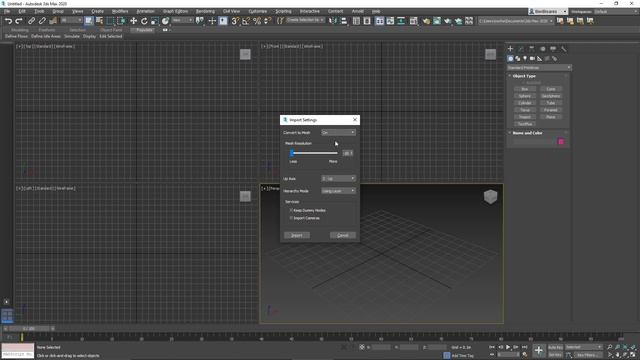
Task: Click Import button in Import Settings
Action: coord(297,236)
